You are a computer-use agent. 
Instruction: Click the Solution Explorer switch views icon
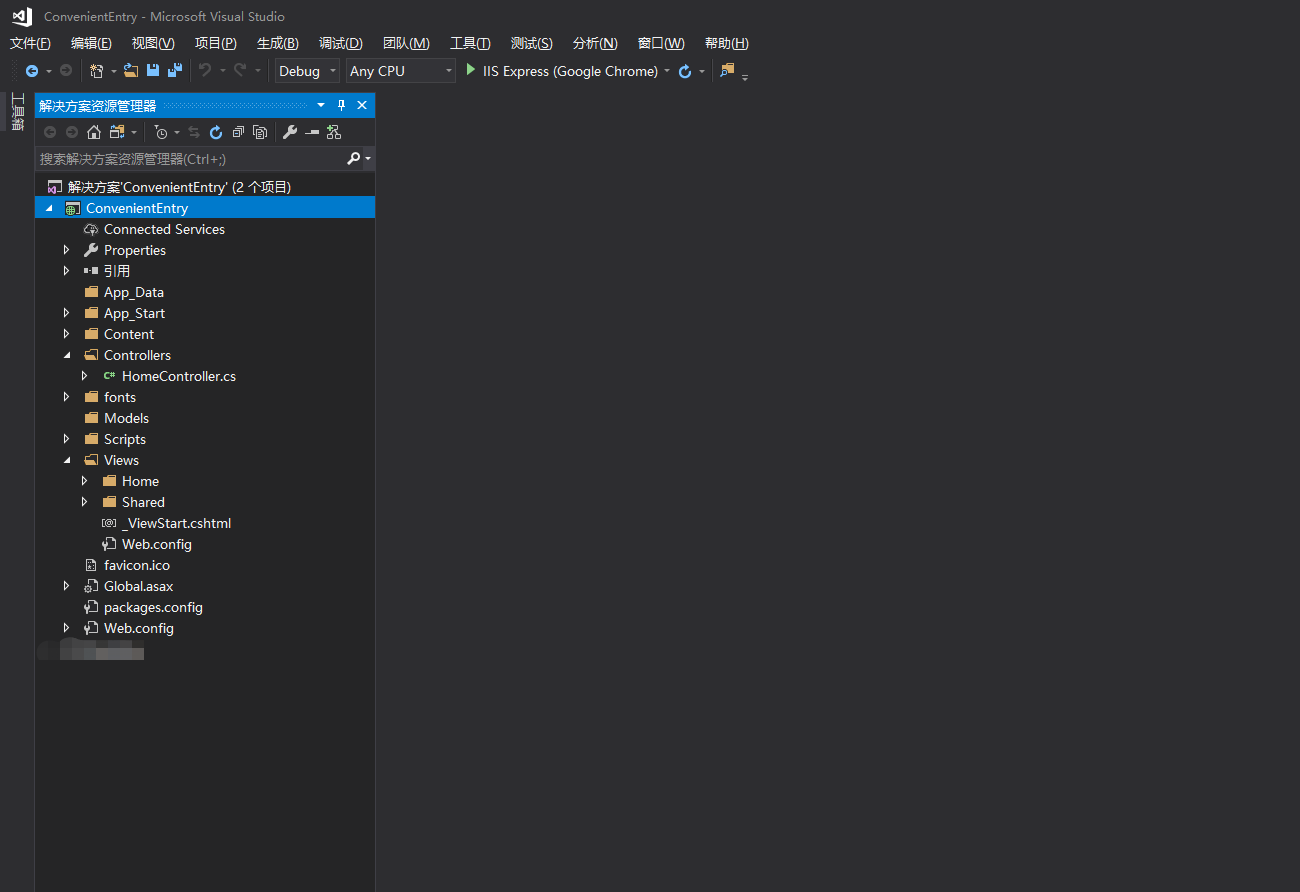coord(117,132)
